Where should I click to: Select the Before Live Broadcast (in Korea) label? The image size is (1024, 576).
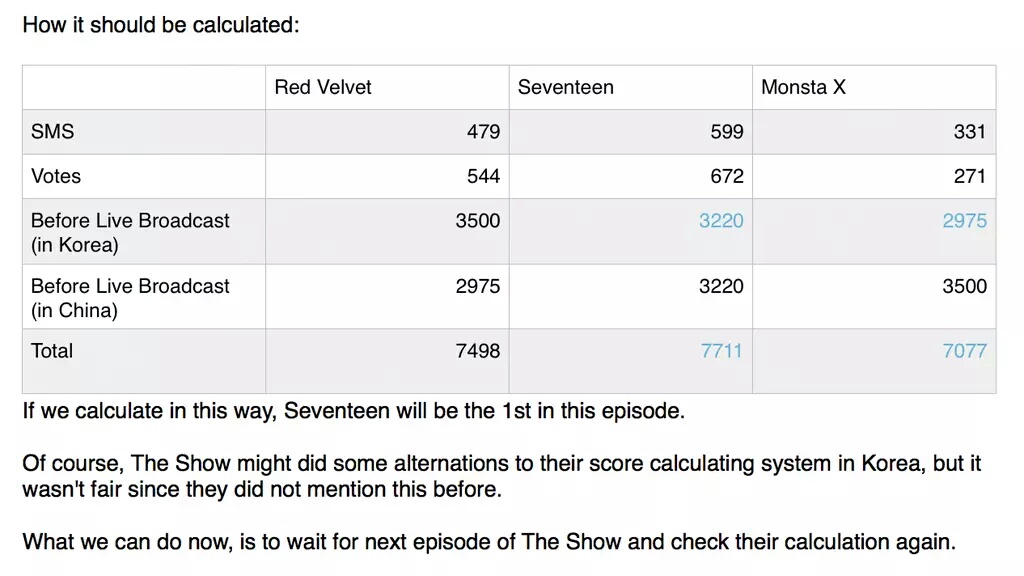pos(130,232)
